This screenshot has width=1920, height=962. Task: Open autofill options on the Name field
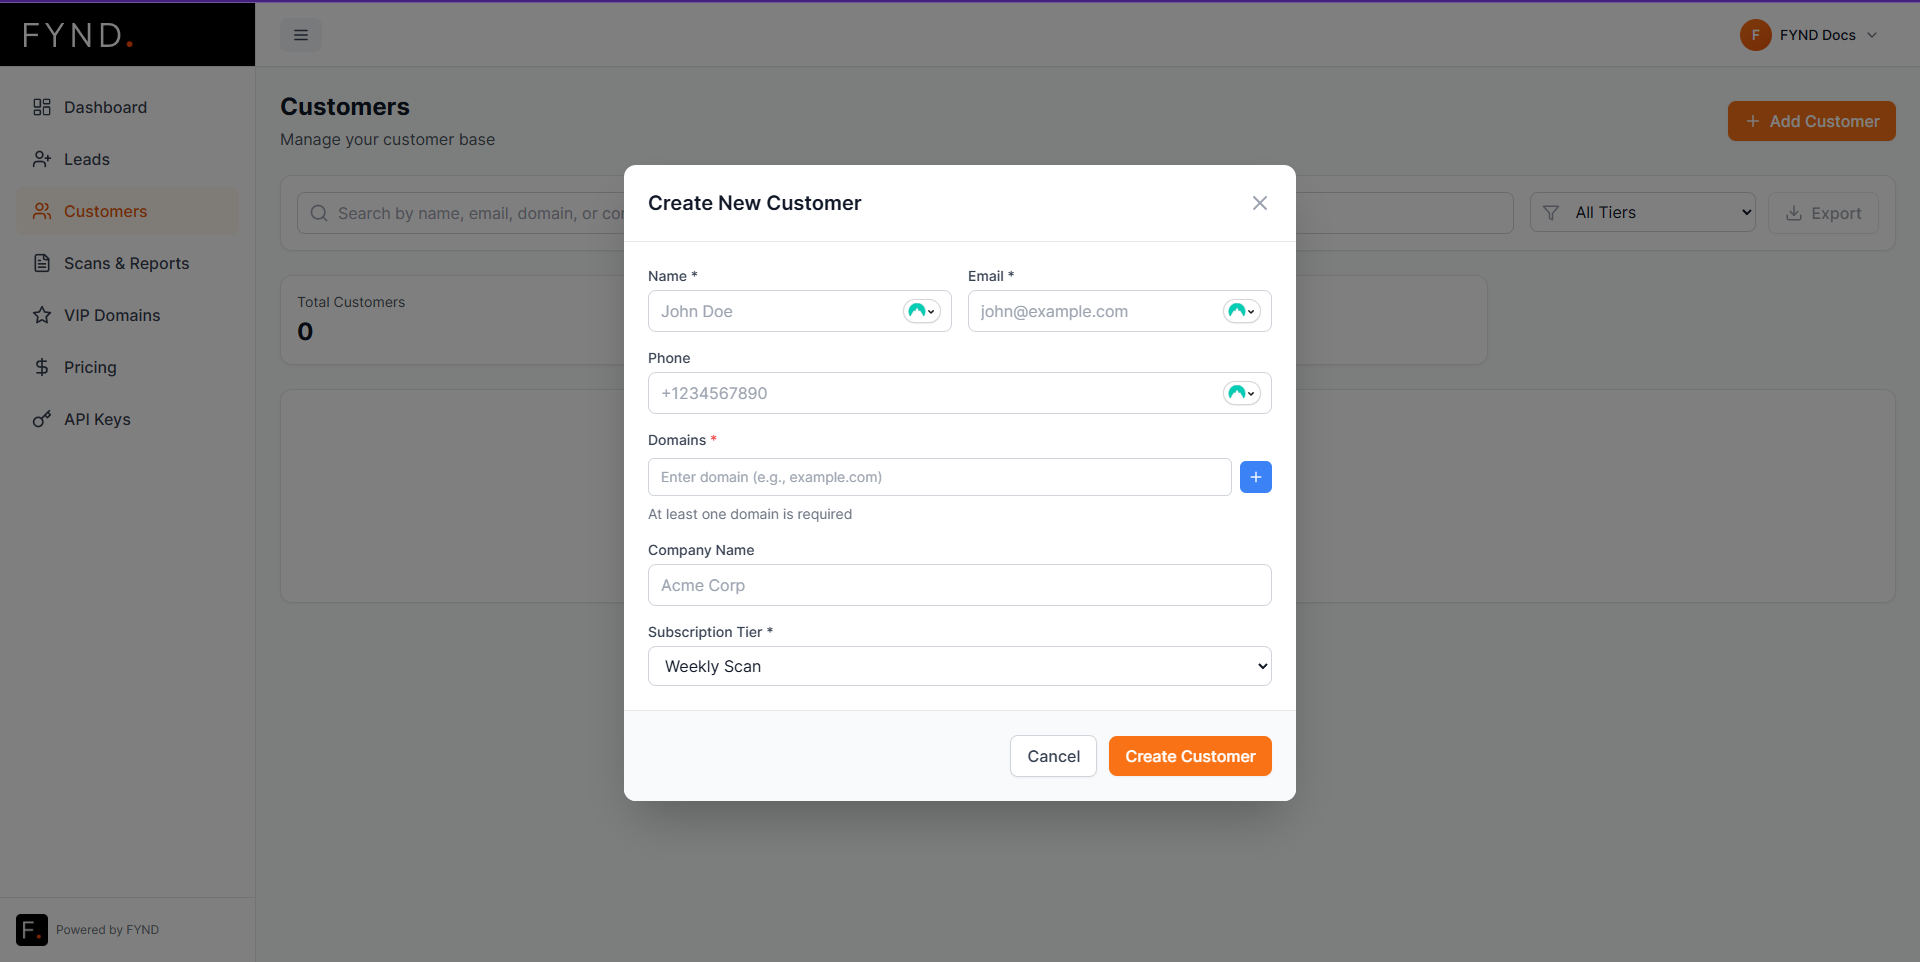pos(922,311)
